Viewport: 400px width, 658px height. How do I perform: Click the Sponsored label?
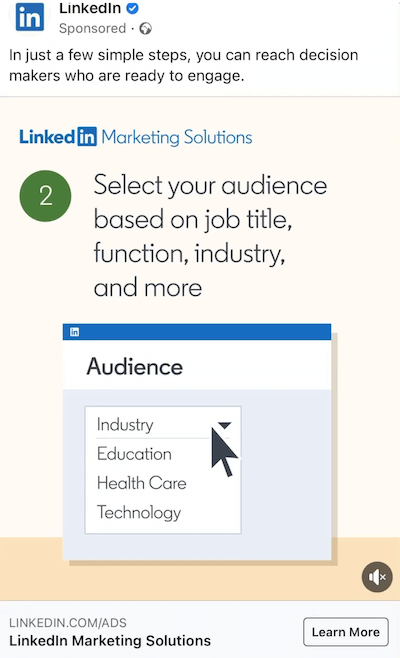tap(92, 29)
